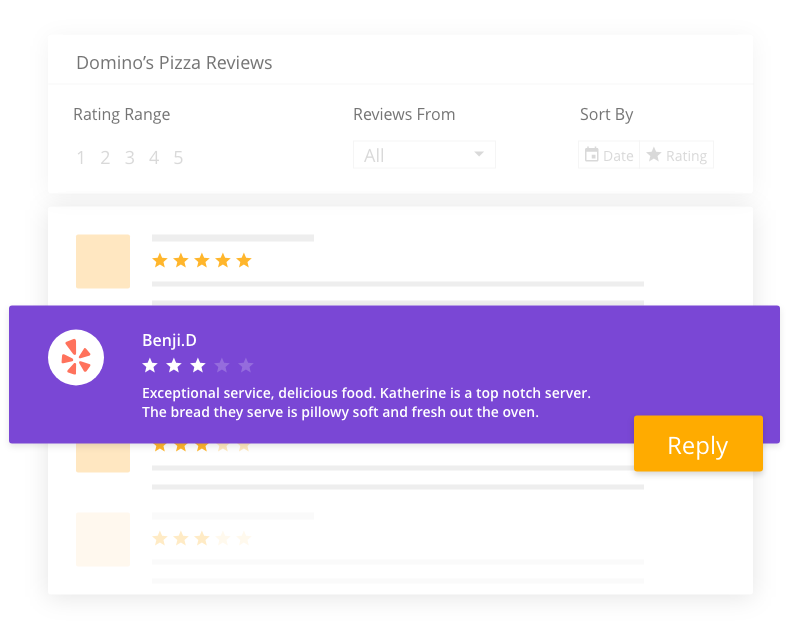Click the Benji.D reviewer name
791x635 pixels.
click(x=170, y=340)
